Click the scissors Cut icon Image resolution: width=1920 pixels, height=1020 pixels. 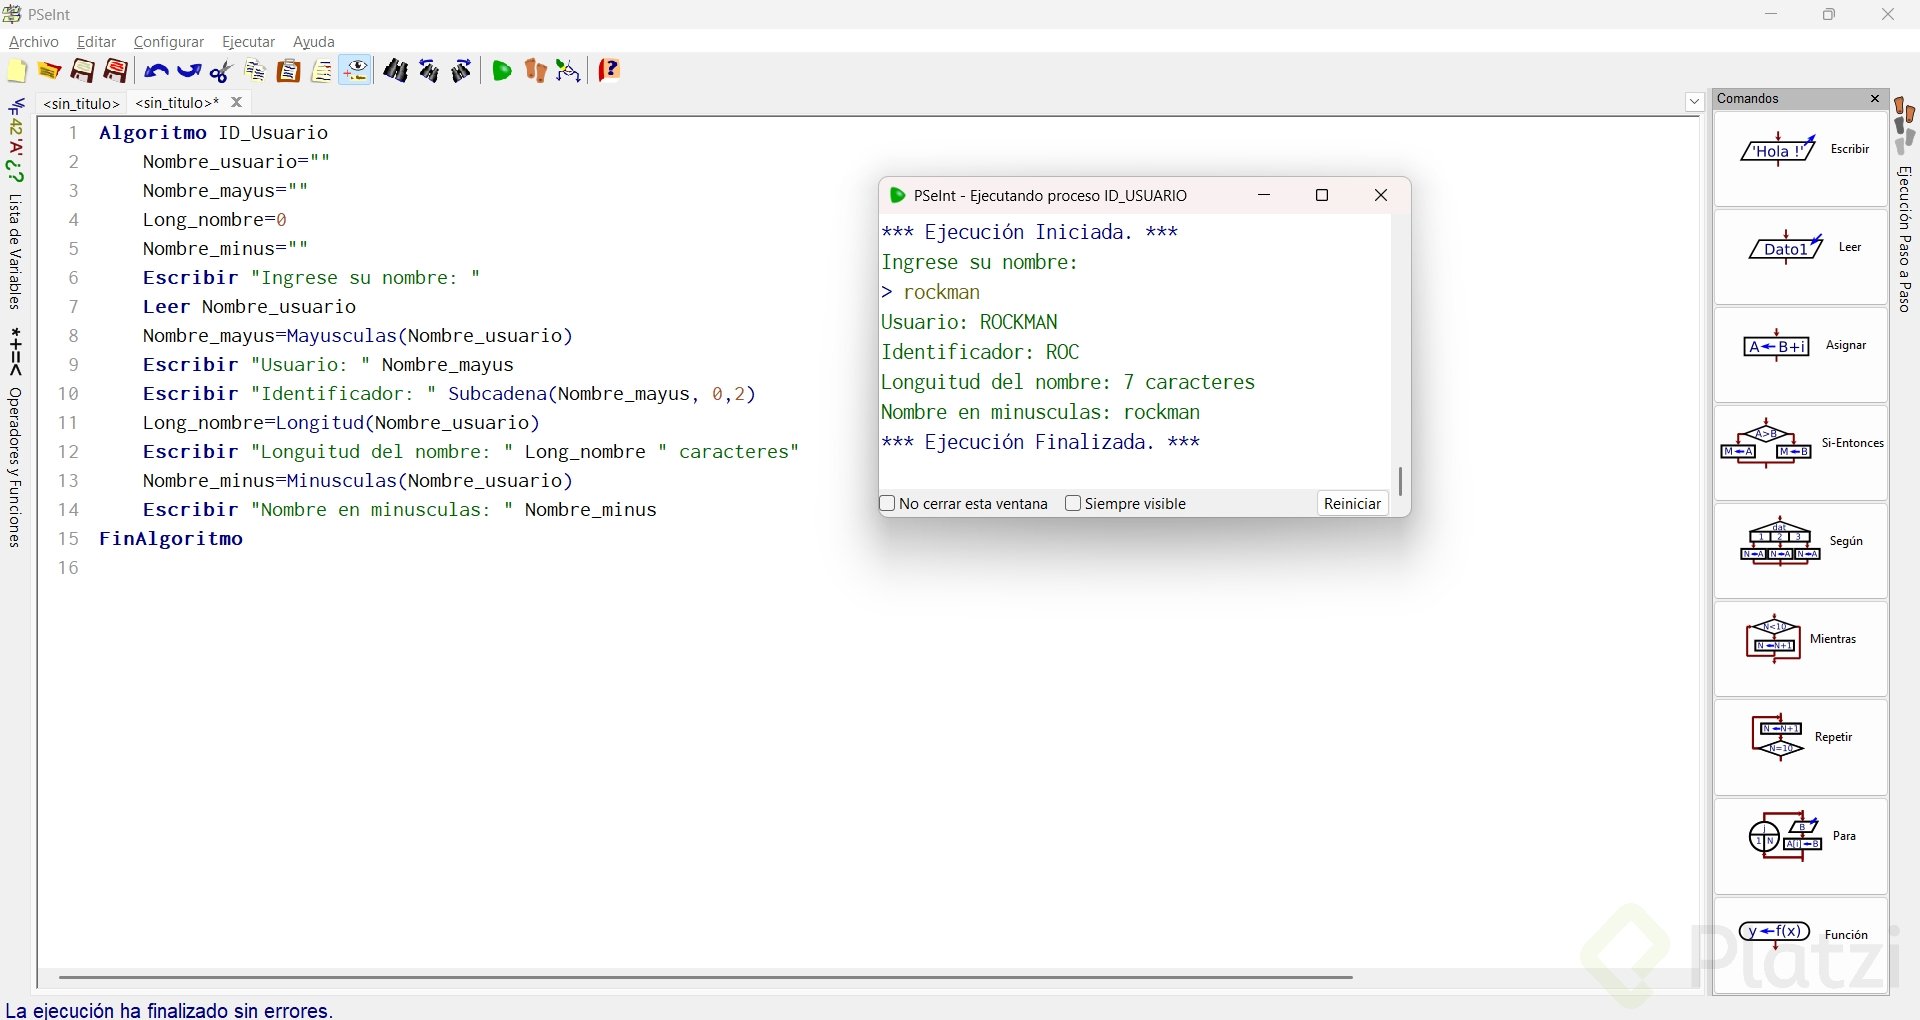pyautogui.click(x=222, y=71)
